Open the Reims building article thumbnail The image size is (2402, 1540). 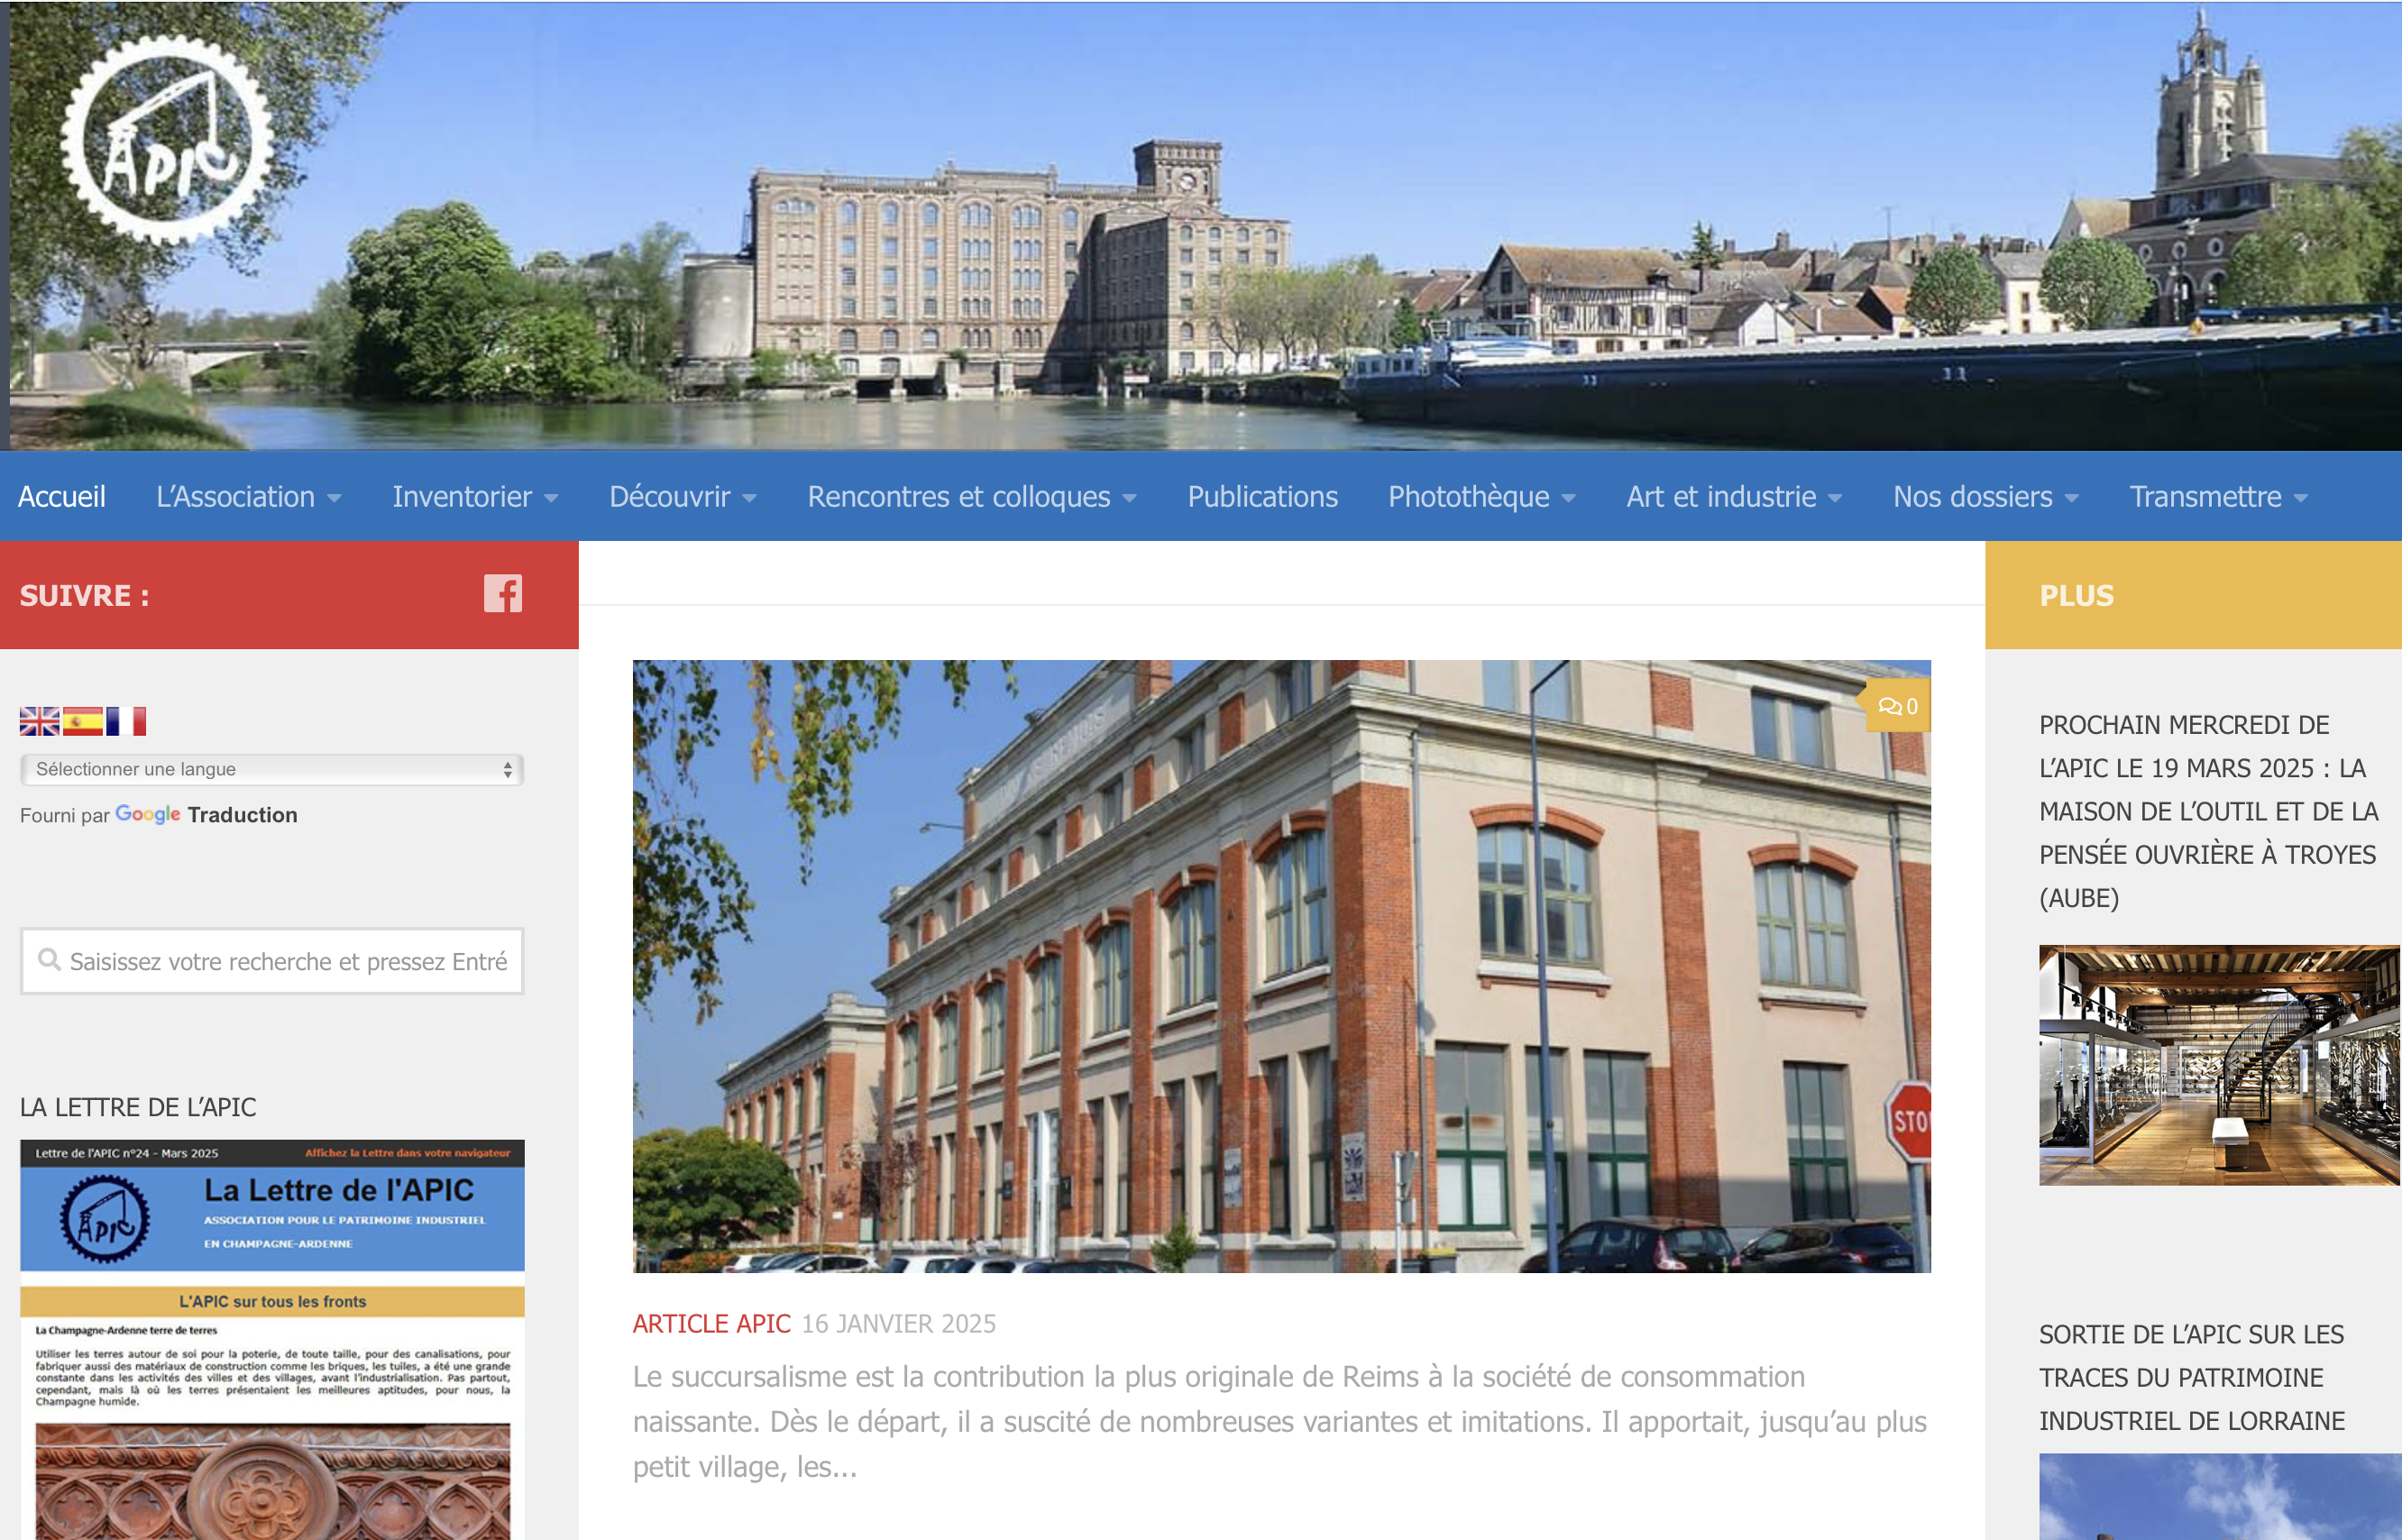[x=1281, y=965]
